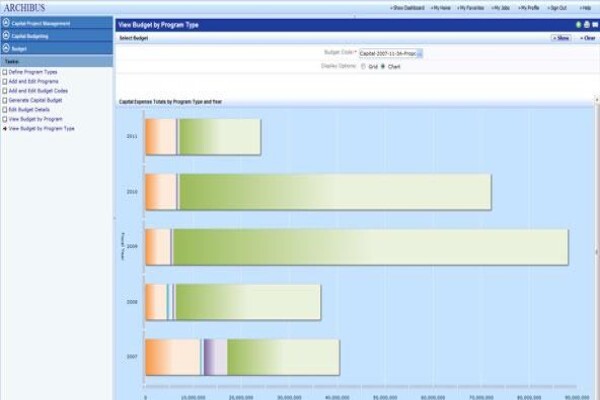Open Add and Edit Programs task
Viewport: 600px width, 400px height.
click(x=34, y=82)
